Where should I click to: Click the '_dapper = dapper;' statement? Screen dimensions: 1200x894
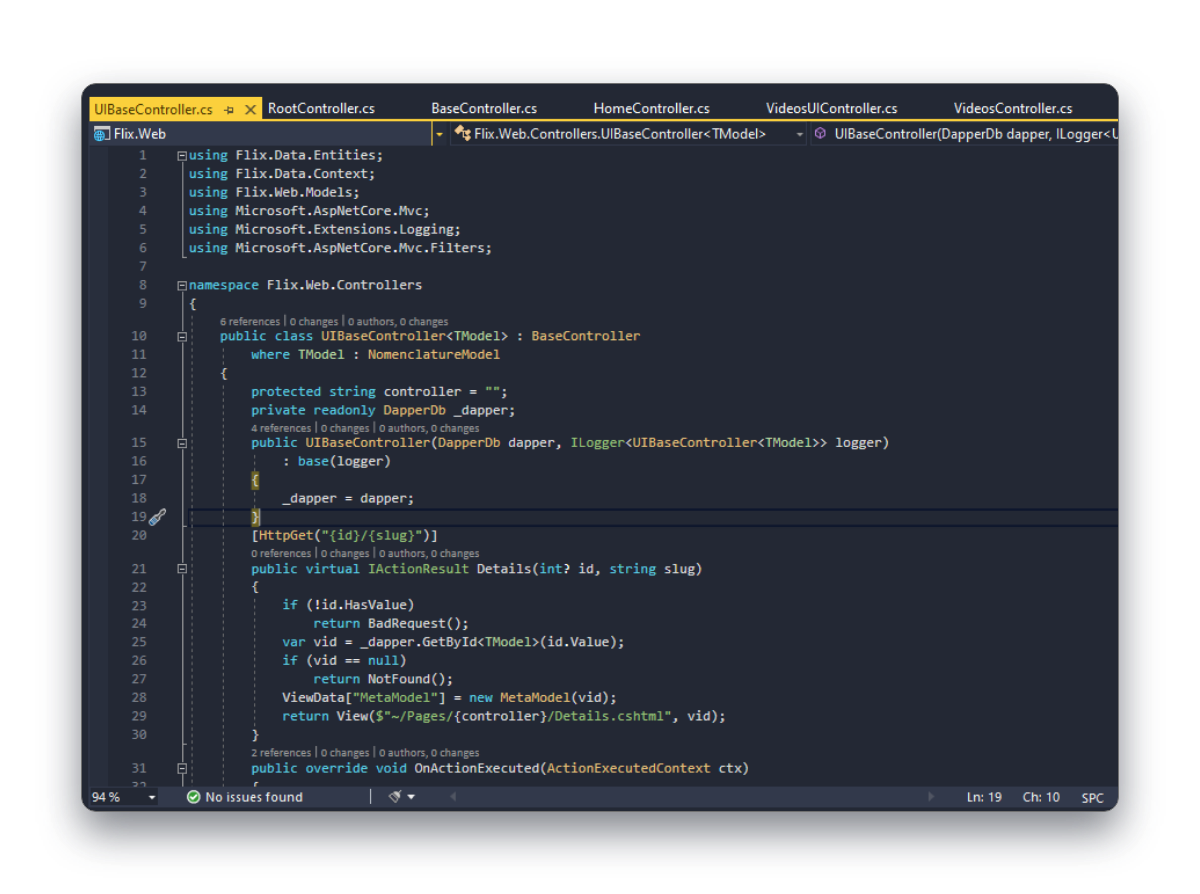pos(347,498)
